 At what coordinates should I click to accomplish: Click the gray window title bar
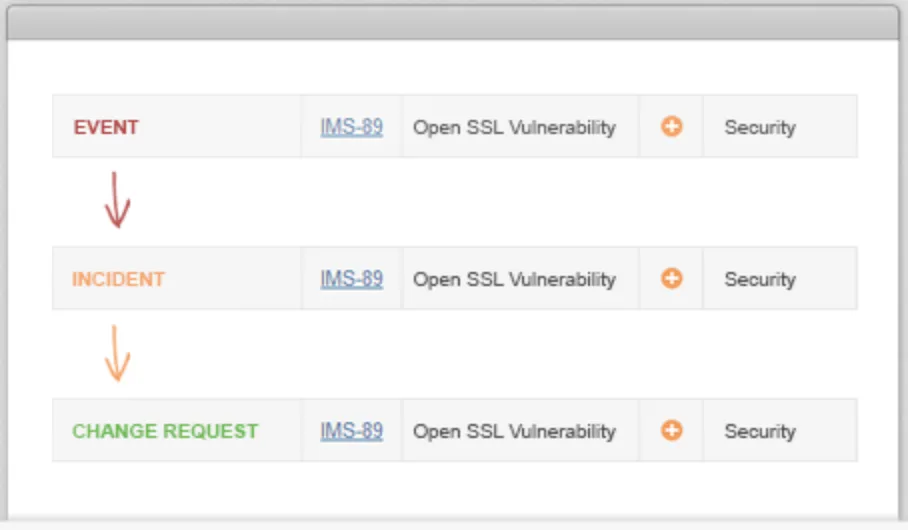[x=453, y=22]
